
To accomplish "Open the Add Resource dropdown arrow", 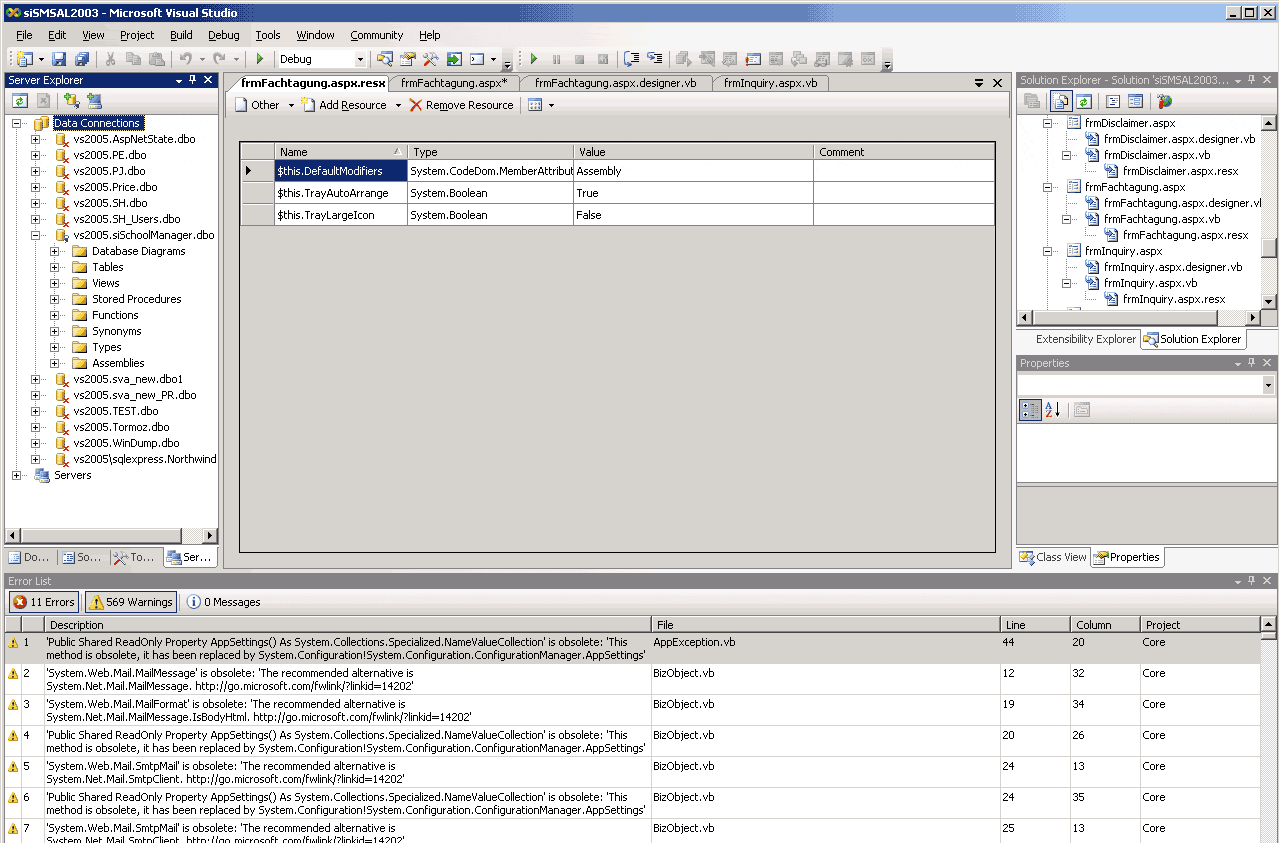I will click(x=397, y=105).
